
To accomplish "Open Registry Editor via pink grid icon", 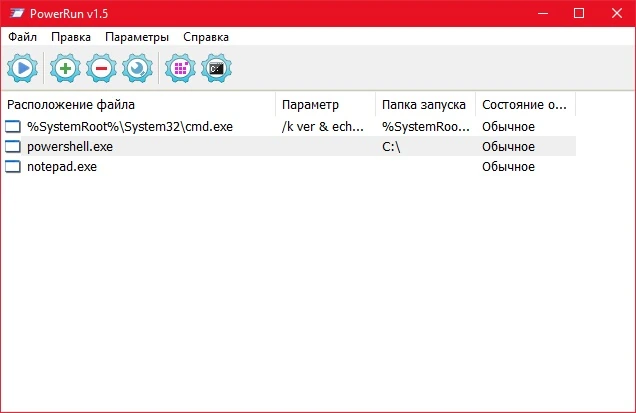I will 180,68.
